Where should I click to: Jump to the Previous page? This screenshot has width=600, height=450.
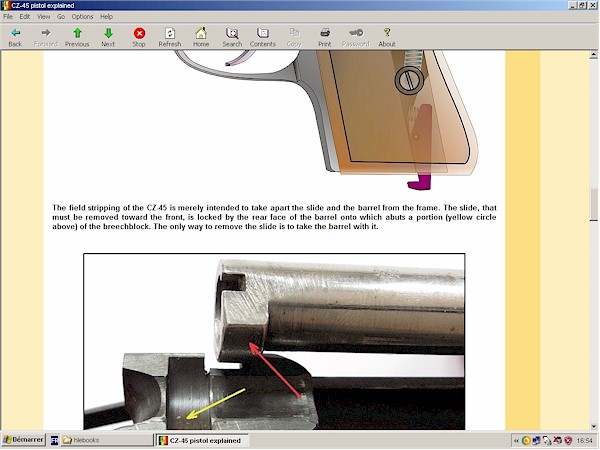point(77,37)
